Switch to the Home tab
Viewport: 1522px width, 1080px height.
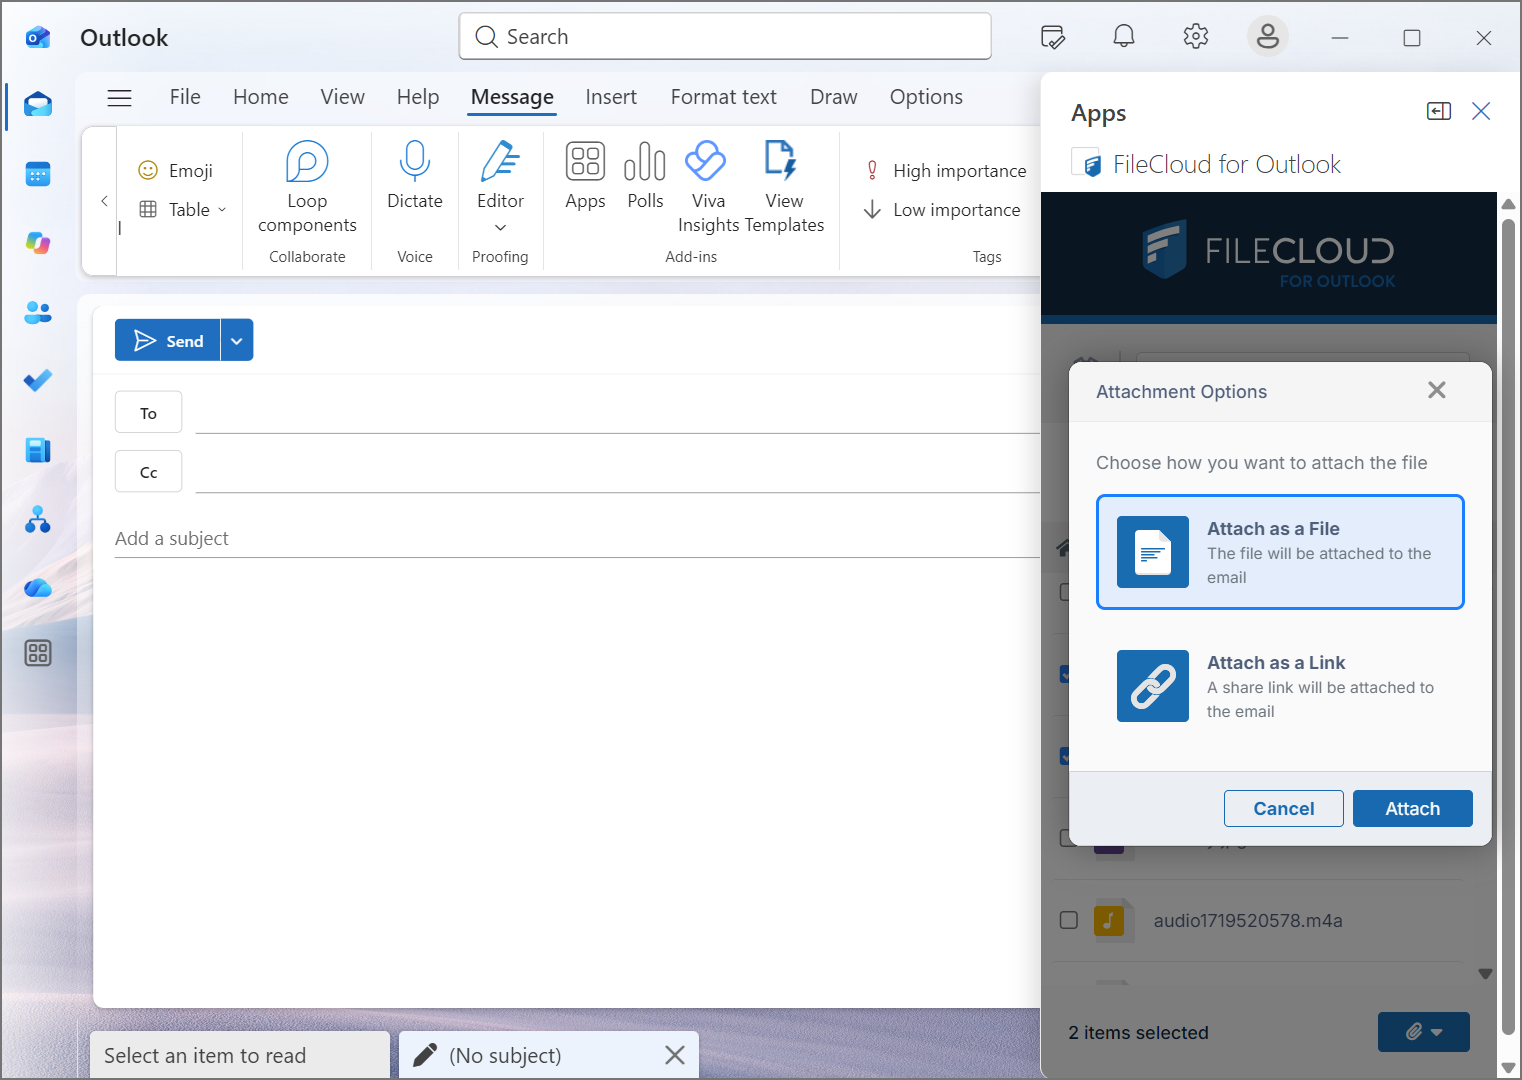pyautogui.click(x=261, y=97)
